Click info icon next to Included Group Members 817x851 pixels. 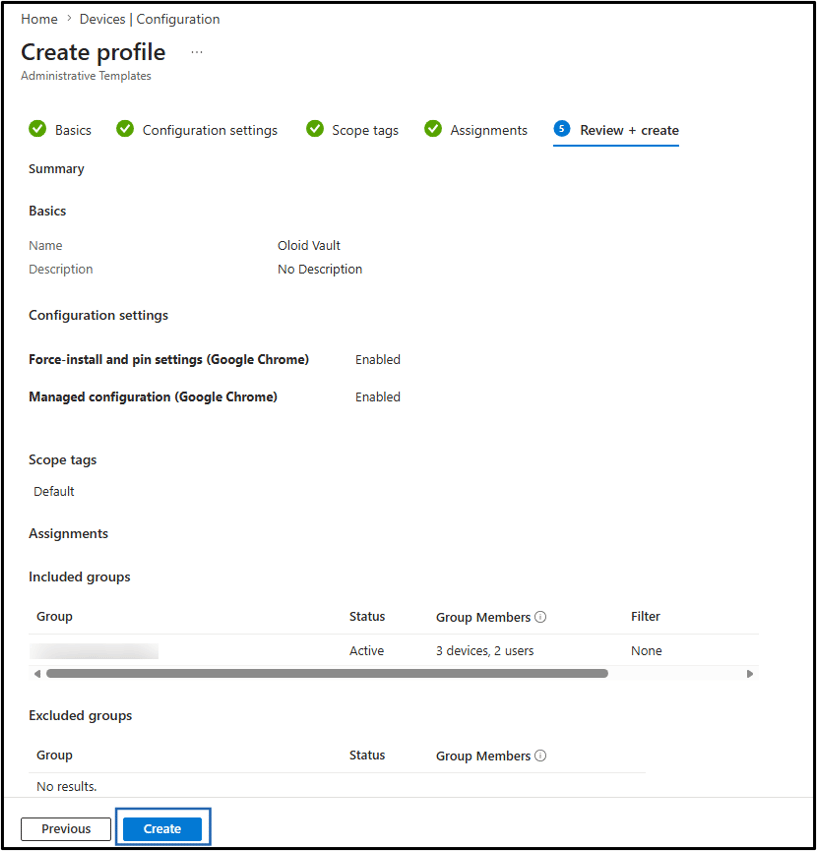click(540, 617)
